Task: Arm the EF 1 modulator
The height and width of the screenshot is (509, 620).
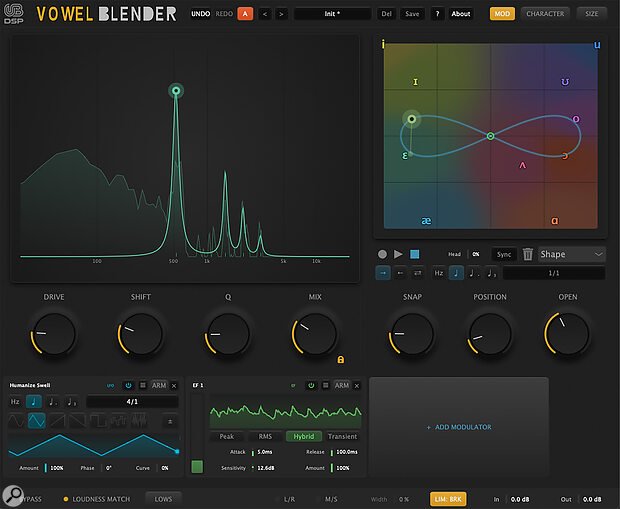Action: coord(342,385)
